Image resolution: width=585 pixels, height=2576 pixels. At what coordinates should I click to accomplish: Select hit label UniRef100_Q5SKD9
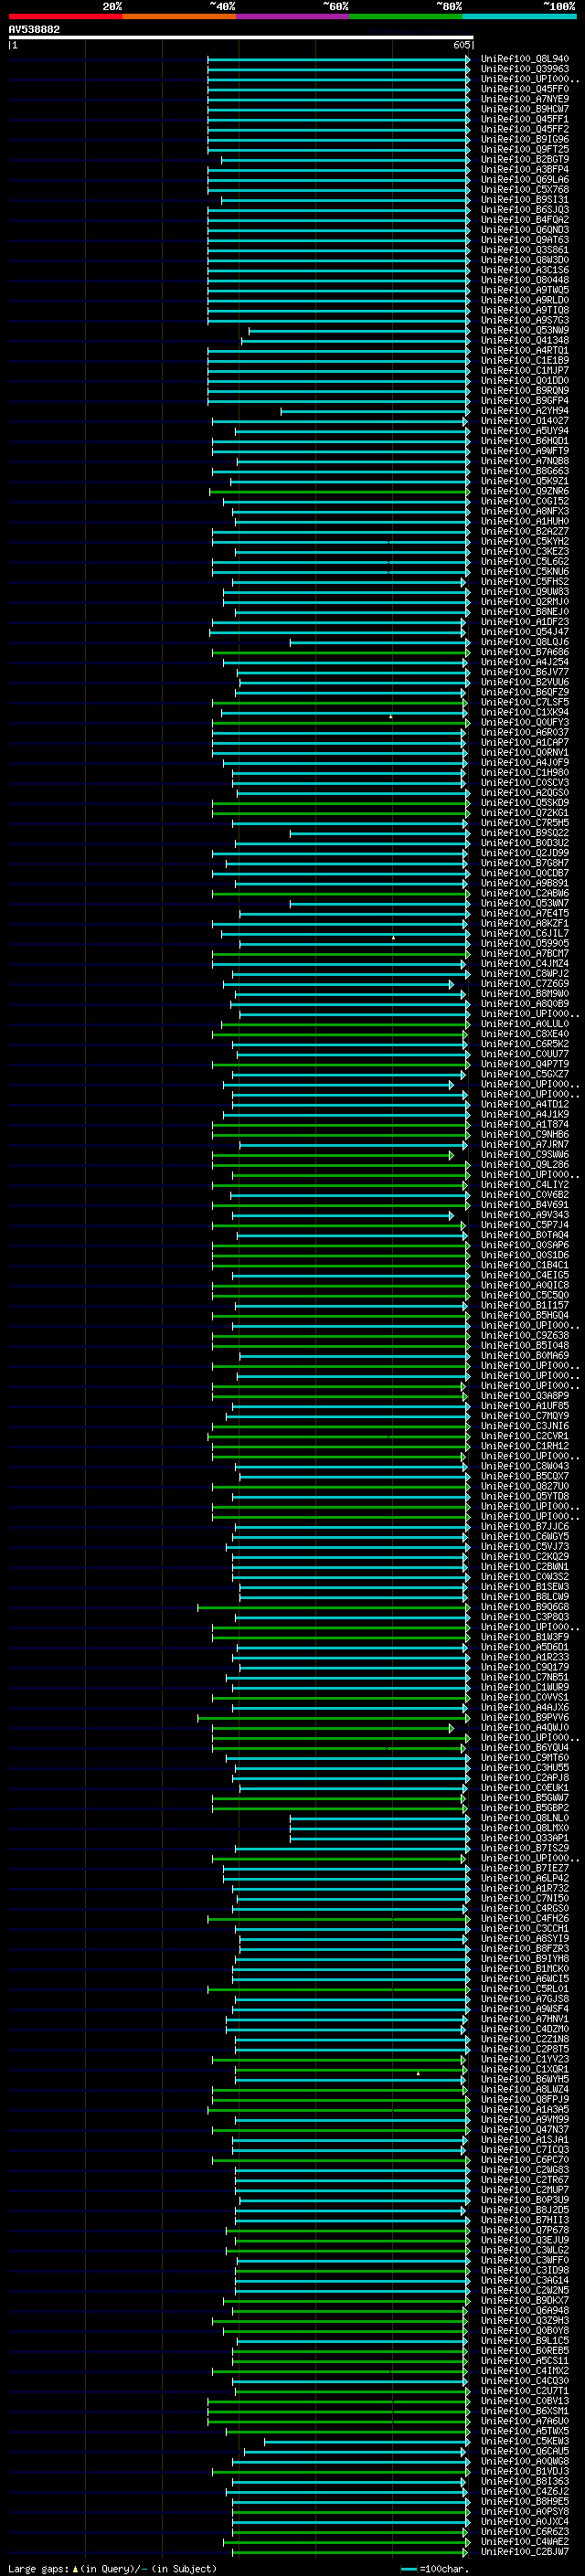(525, 802)
